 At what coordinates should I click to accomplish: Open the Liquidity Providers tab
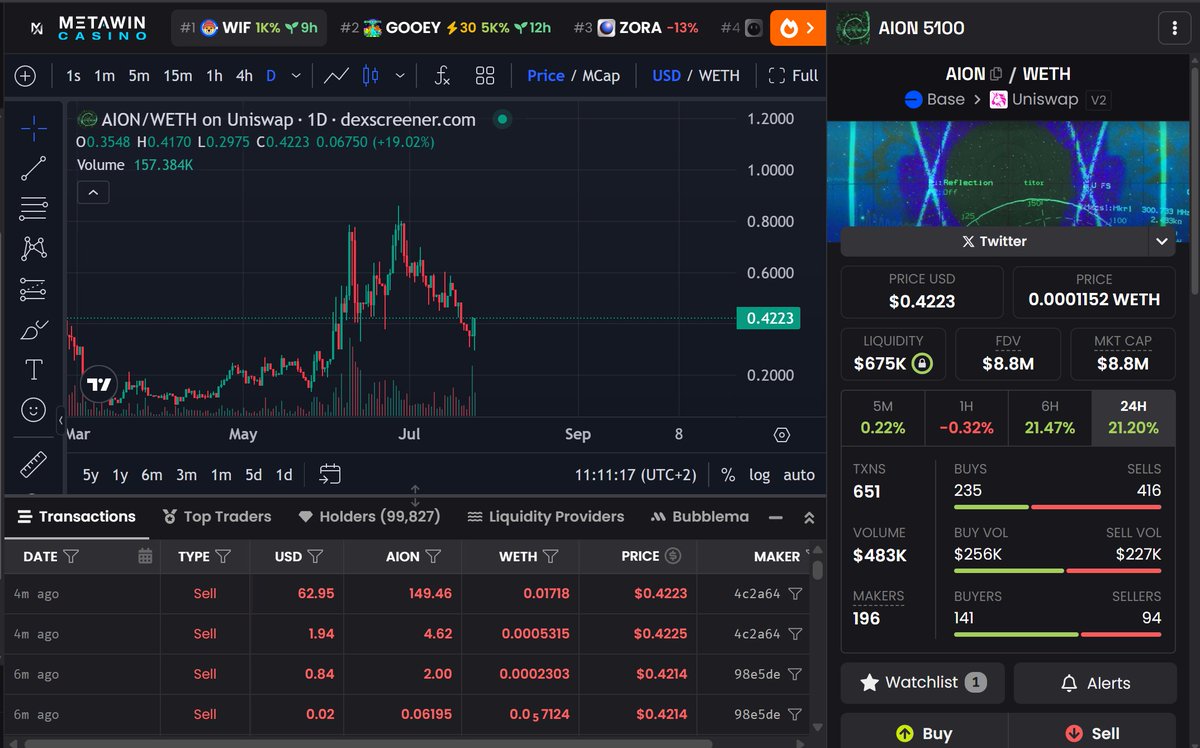[x=546, y=517]
